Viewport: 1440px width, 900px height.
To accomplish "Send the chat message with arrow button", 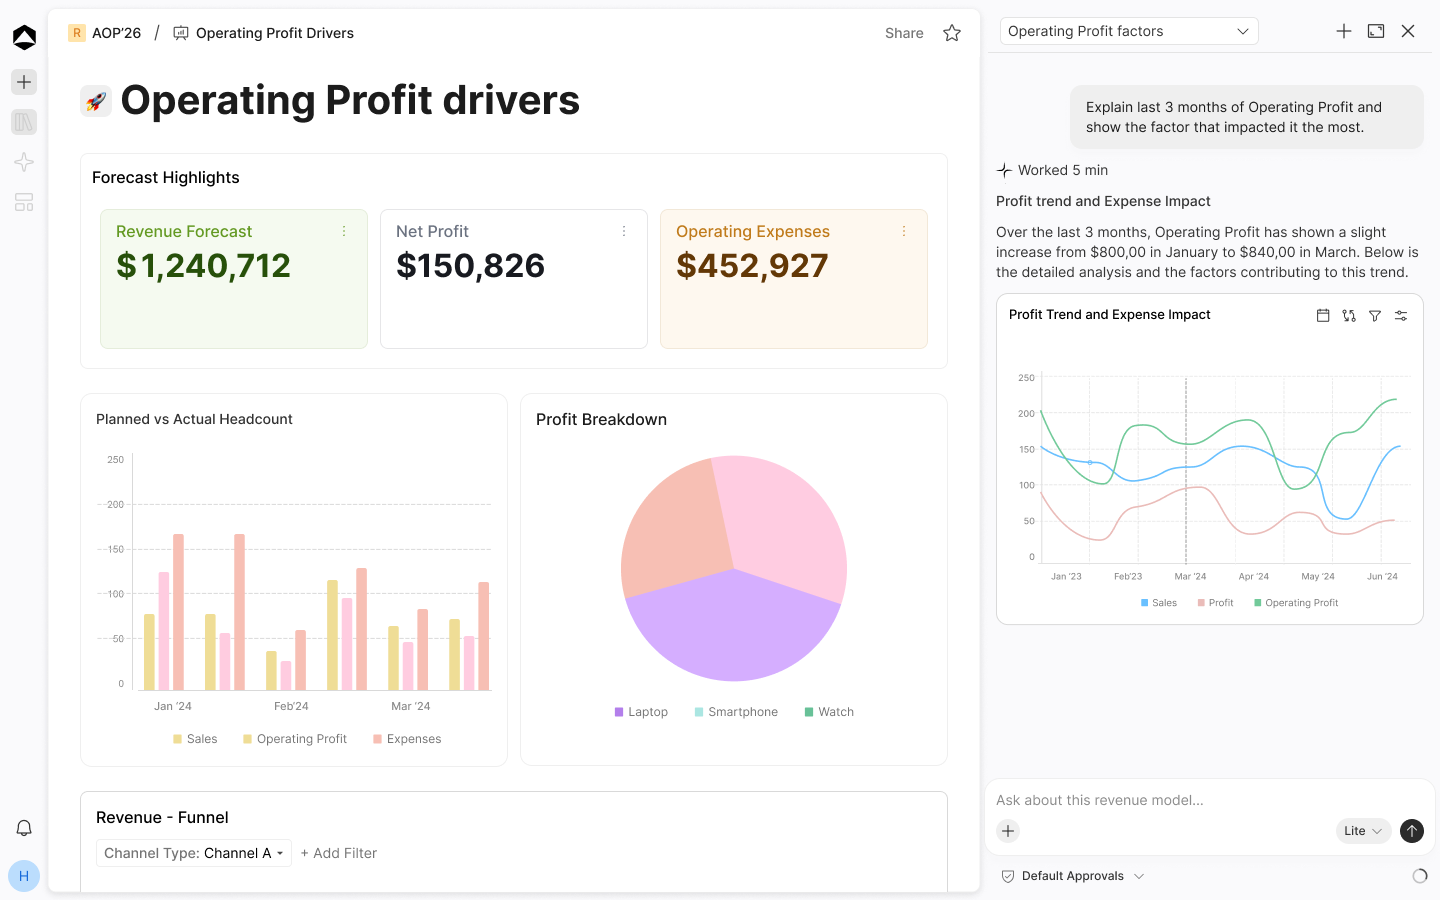I will click(1412, 831).
